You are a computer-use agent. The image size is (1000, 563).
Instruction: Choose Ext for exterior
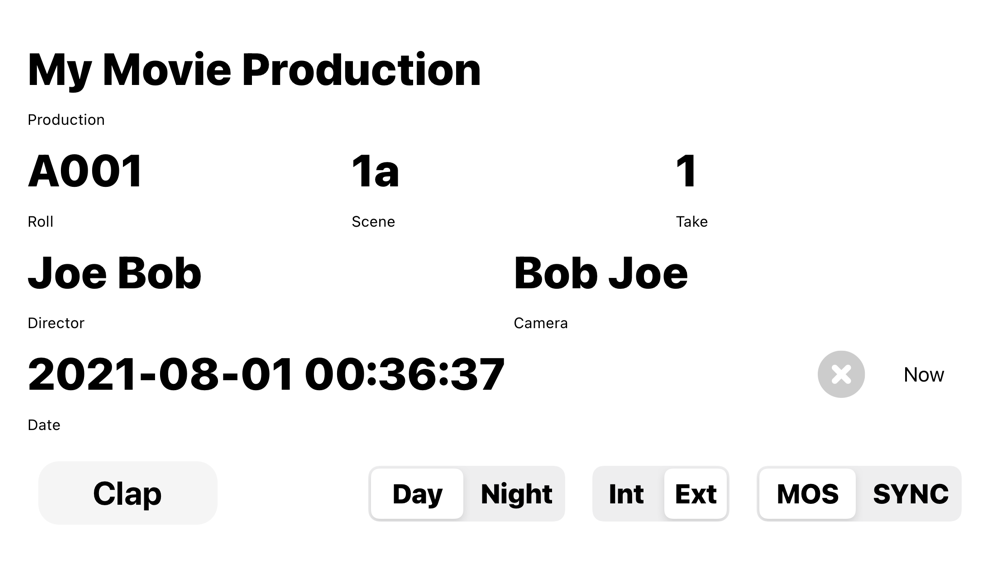tap(696, 494)
